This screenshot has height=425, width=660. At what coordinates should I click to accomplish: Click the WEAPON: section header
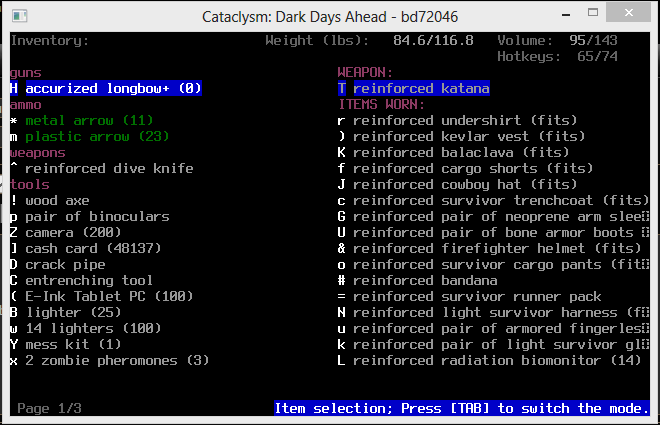pos(365,73)
